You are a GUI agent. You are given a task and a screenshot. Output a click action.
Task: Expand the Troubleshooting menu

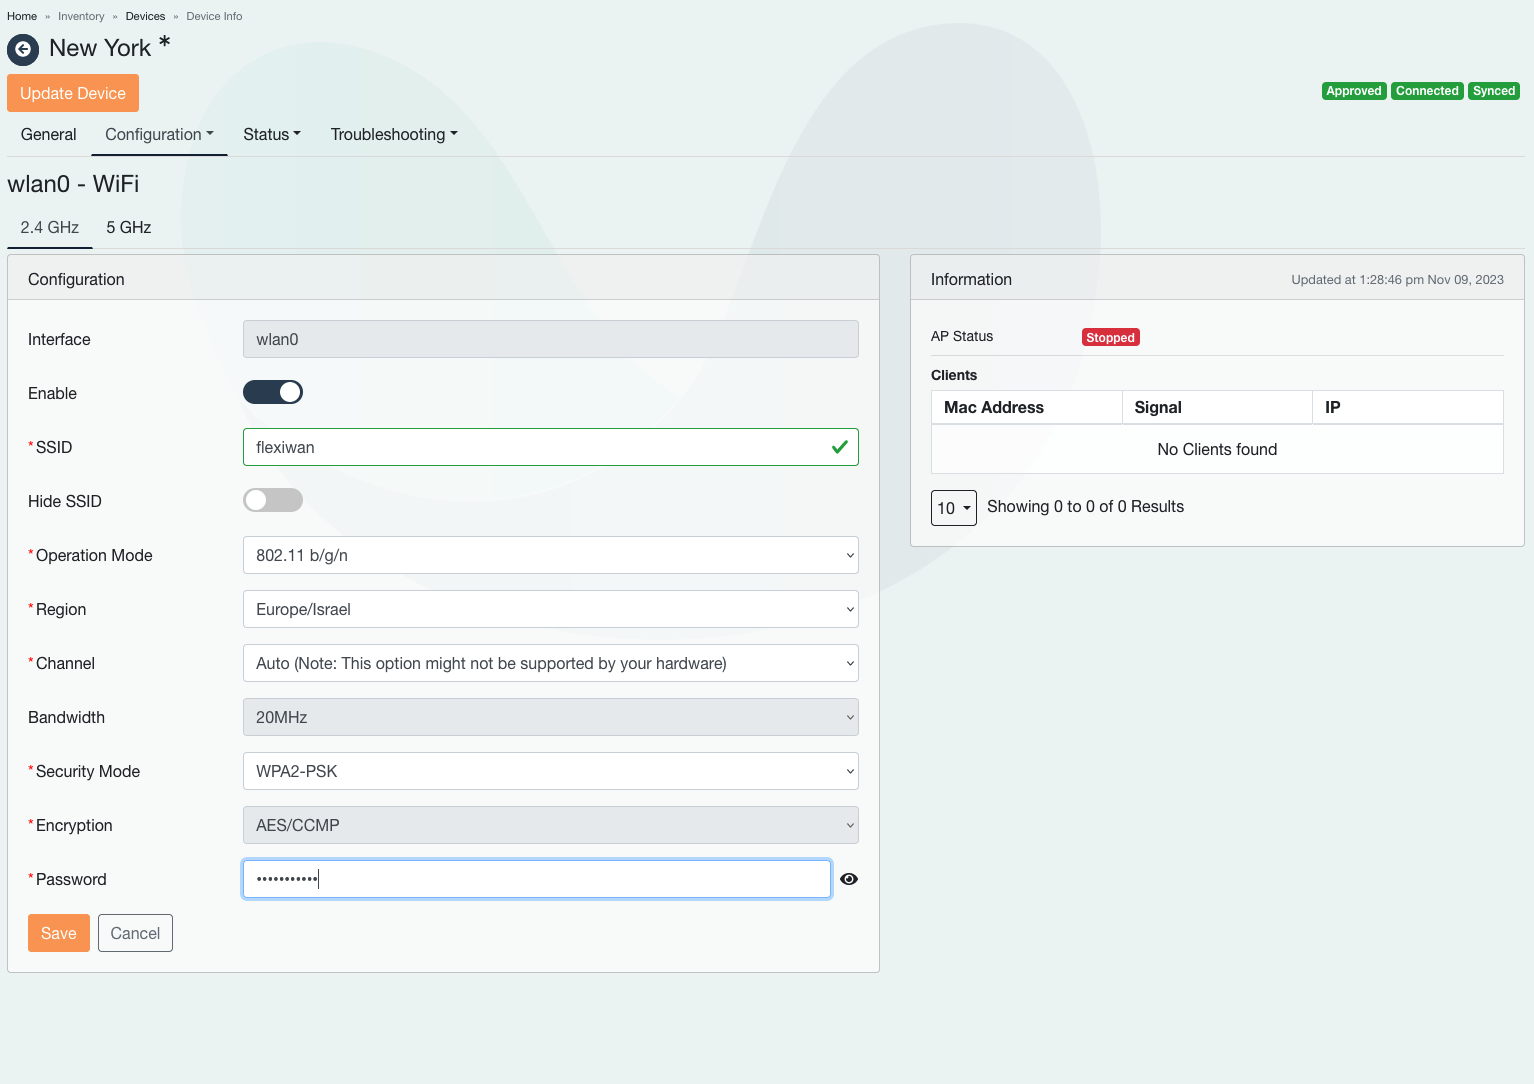click(393, 134)
